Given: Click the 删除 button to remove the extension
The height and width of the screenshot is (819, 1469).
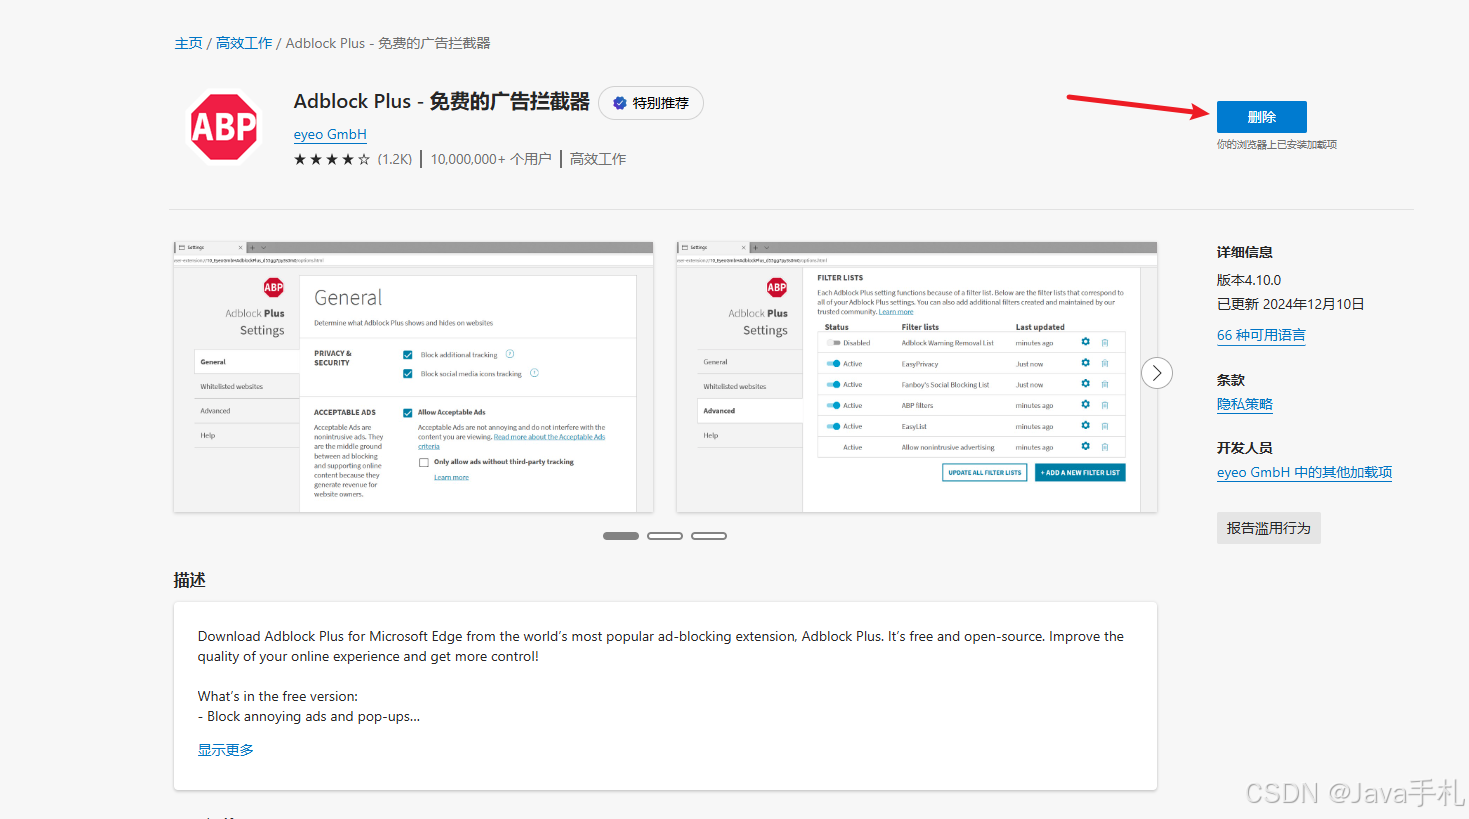Looking at the screenshot, I should point(1262,117).
